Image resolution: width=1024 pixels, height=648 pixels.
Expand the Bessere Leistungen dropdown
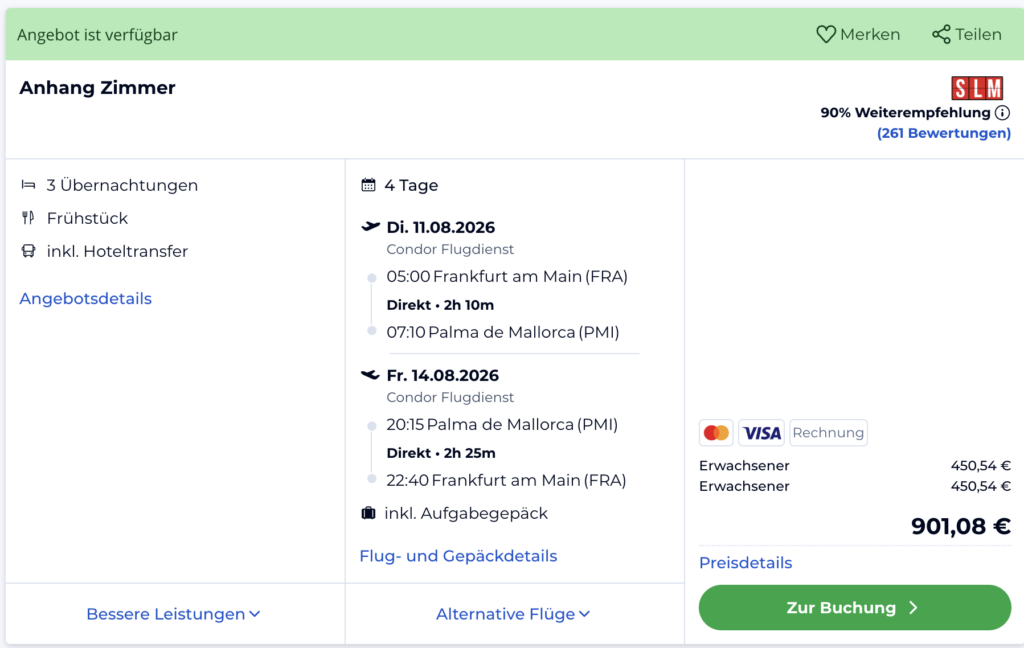[173, 614]
